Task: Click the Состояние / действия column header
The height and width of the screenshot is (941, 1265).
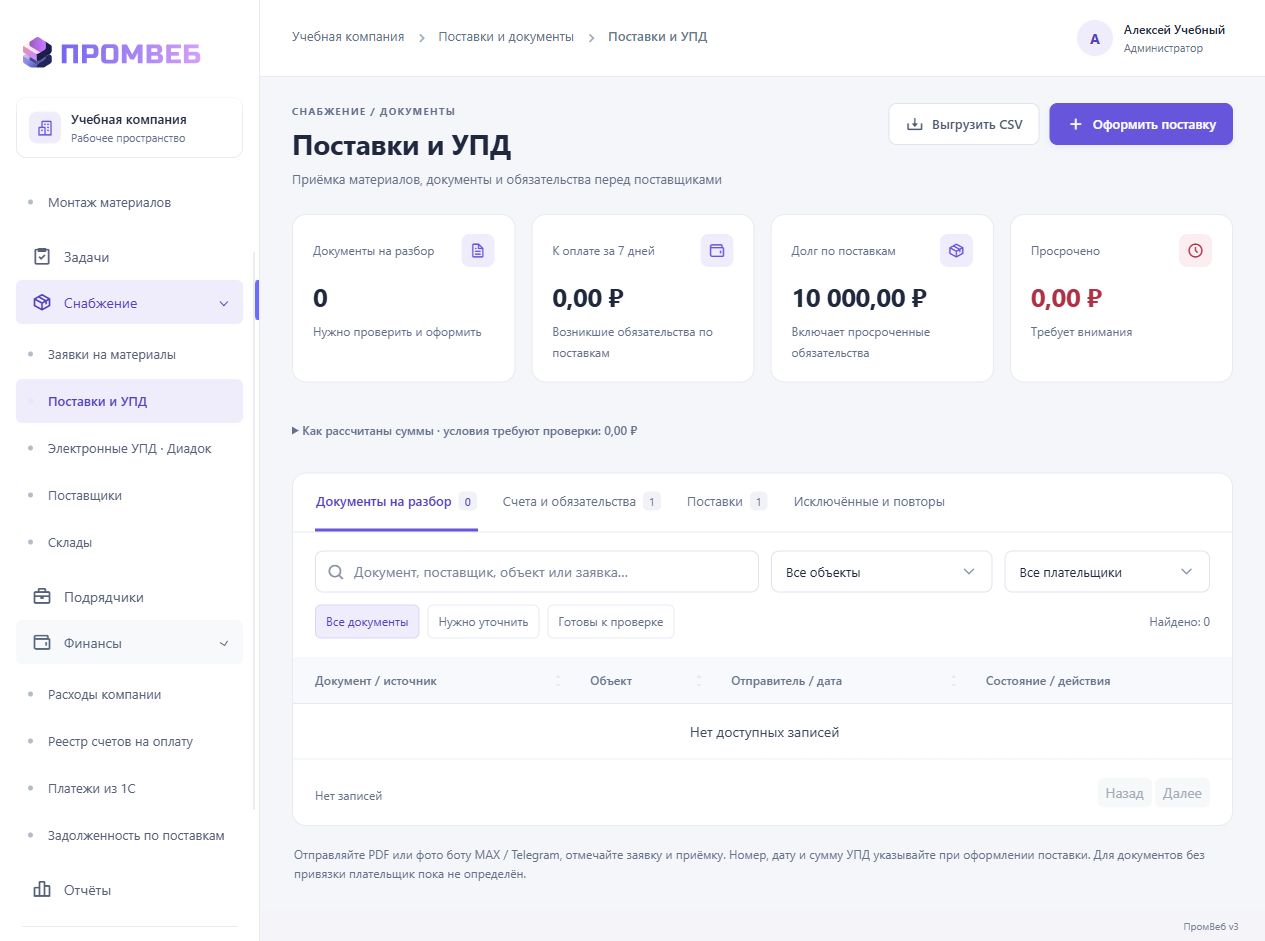Action: [x=1048, y=681]
